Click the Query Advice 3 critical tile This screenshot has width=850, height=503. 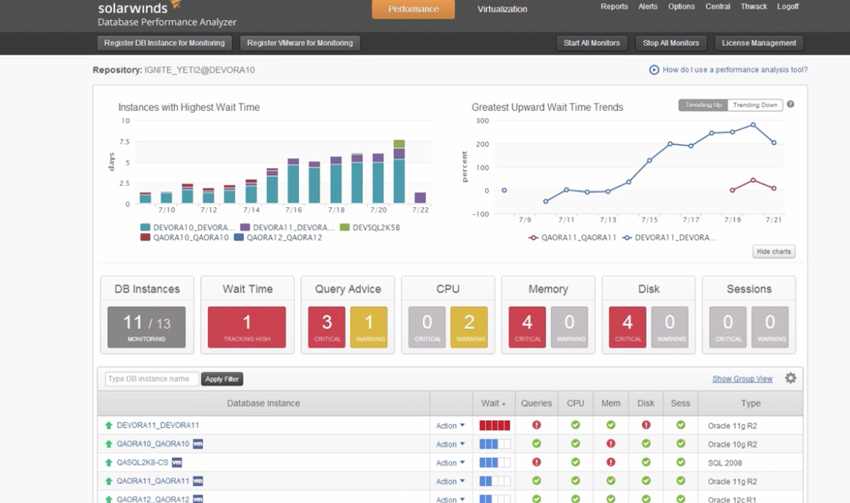pos(327,327)
